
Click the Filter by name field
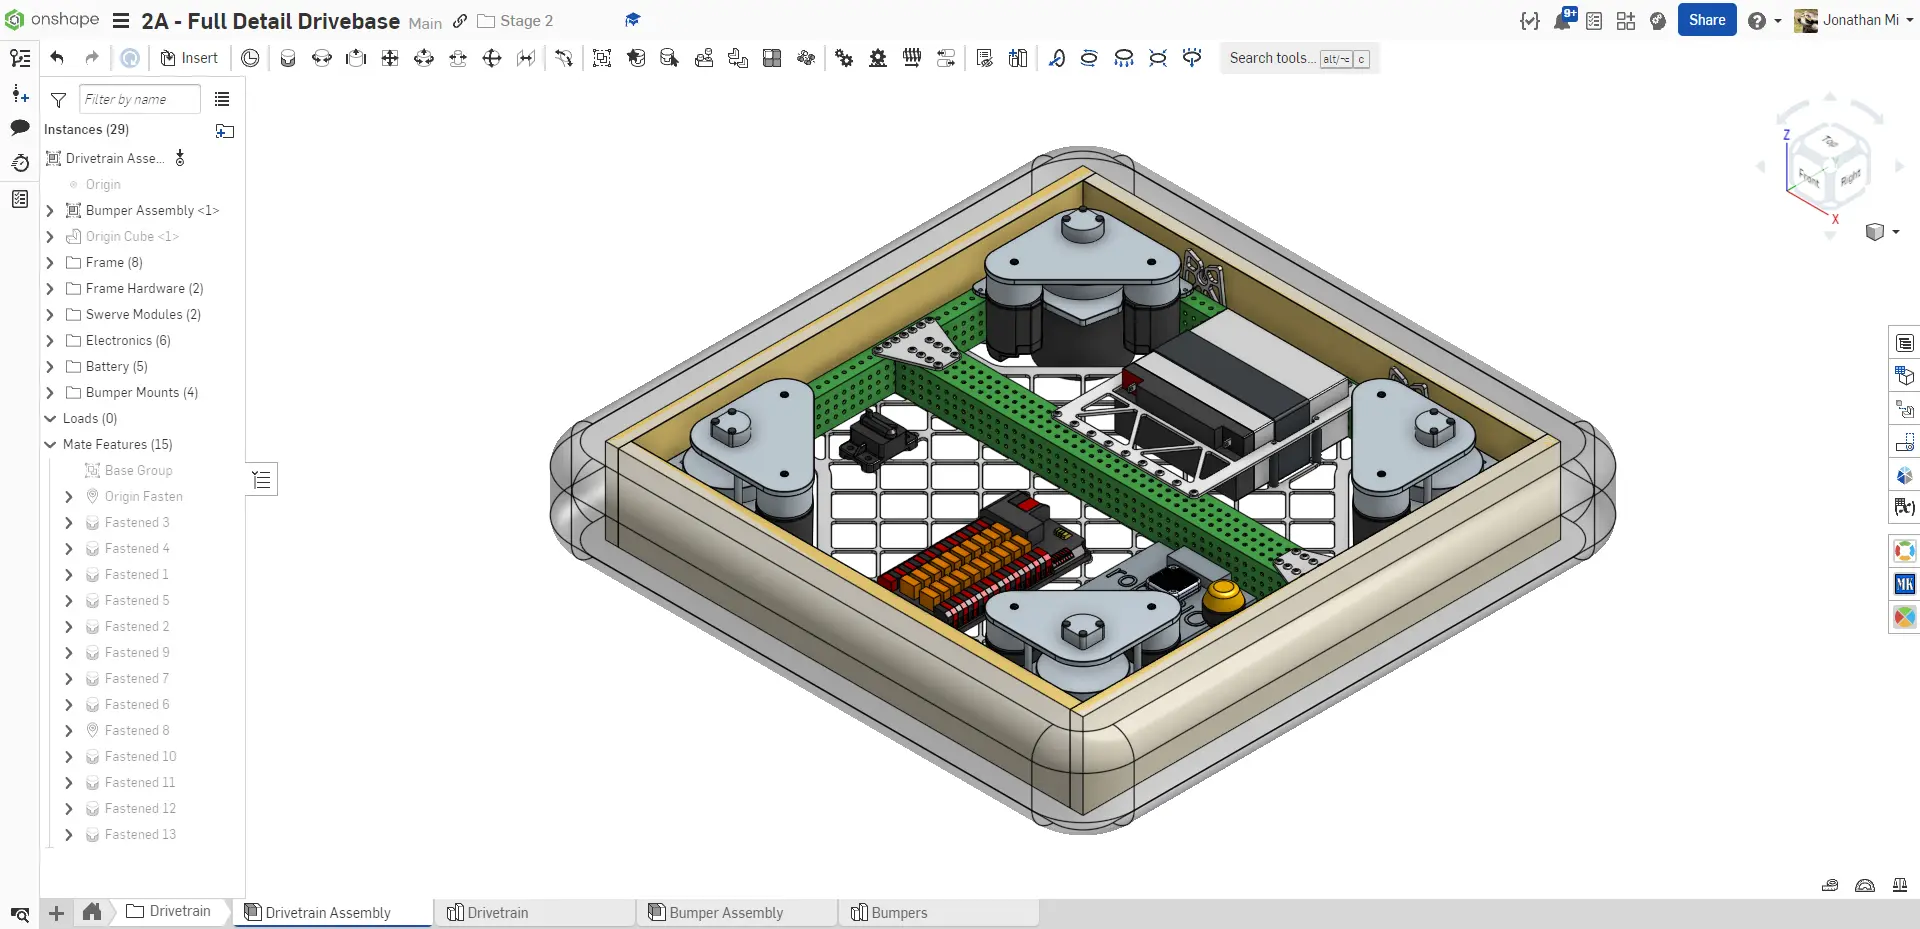[139, 99]
